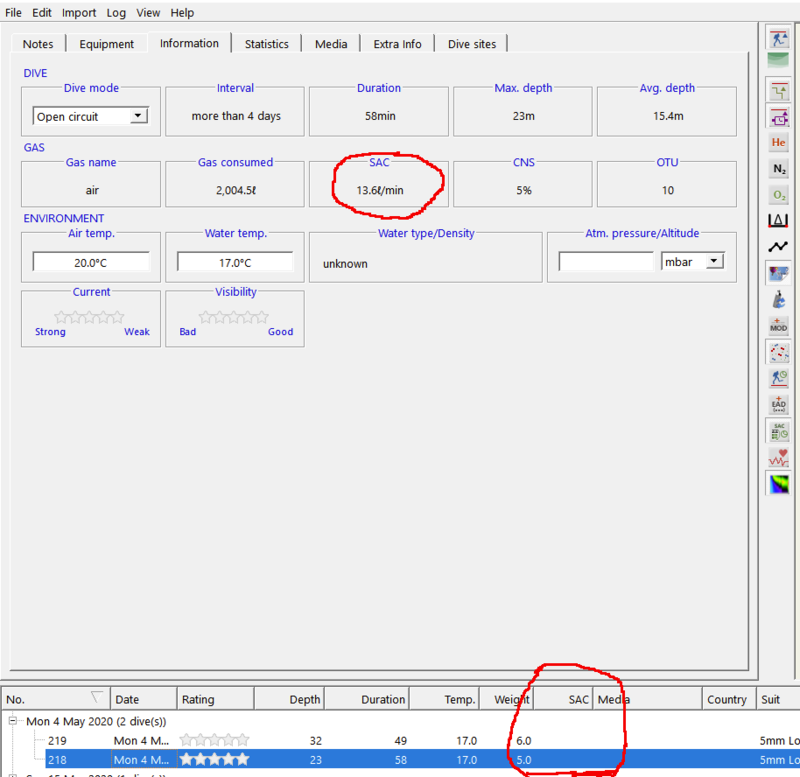Click the ruler measurement tool icon

point(778,220)
